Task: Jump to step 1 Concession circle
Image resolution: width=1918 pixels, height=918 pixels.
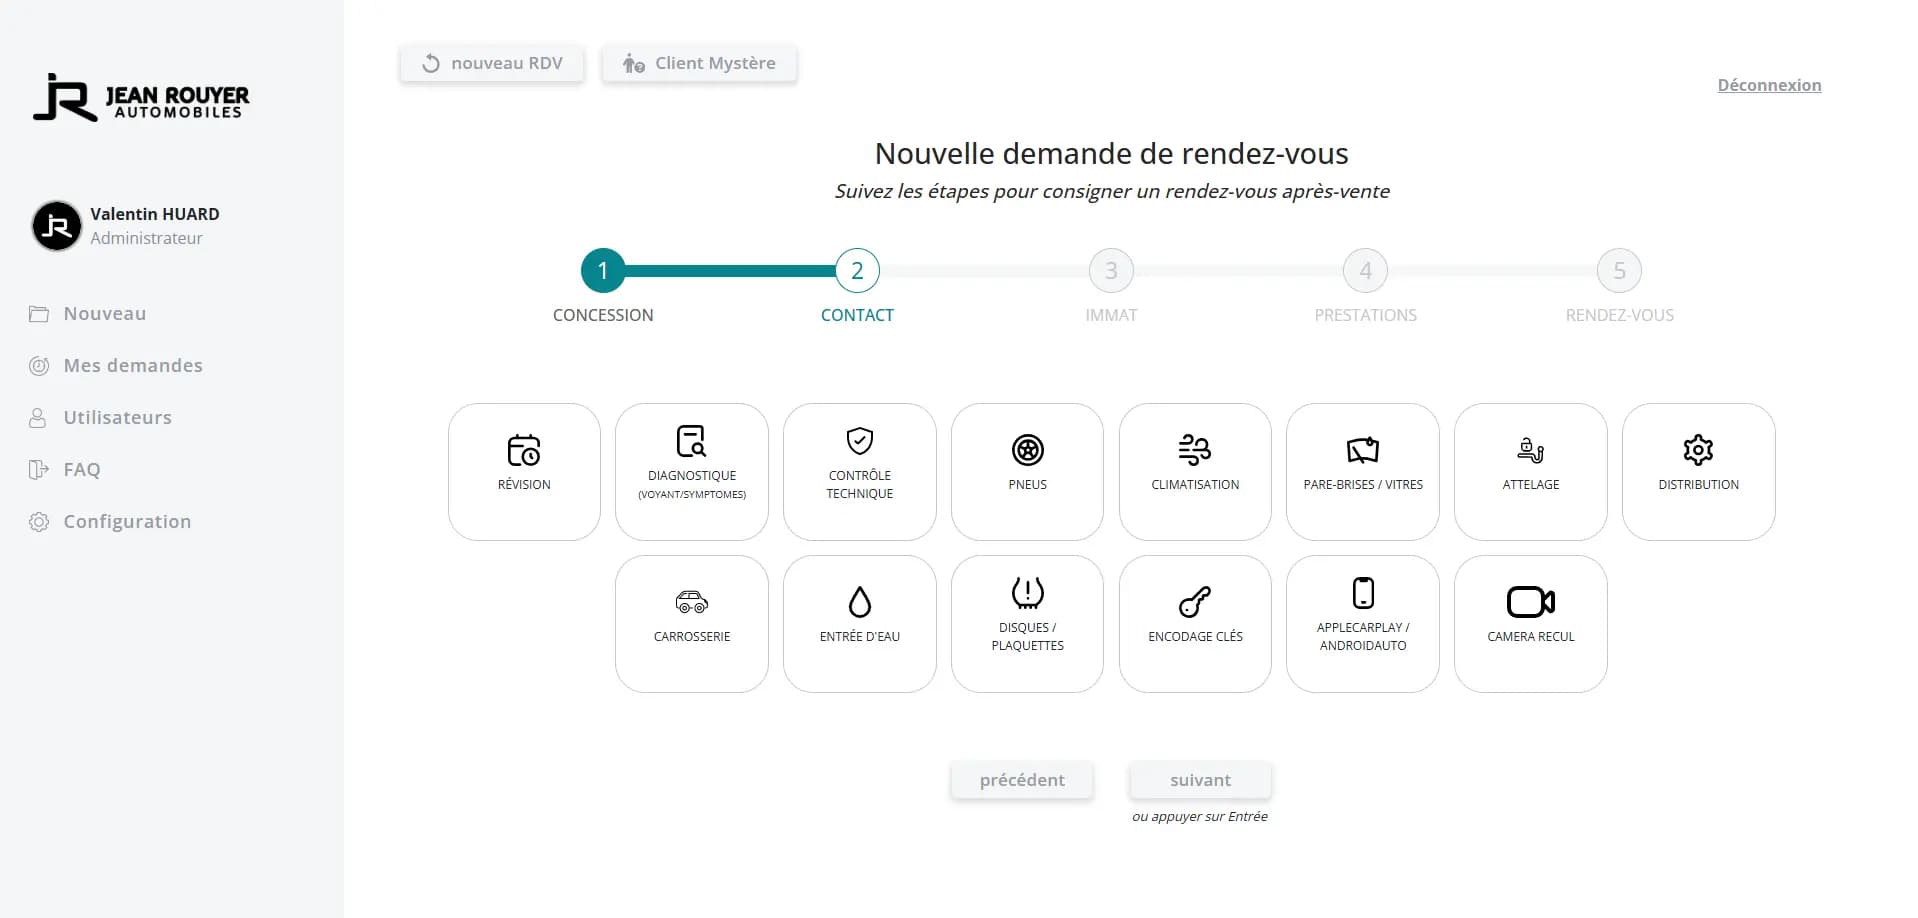Action: [x=603, y=271]
